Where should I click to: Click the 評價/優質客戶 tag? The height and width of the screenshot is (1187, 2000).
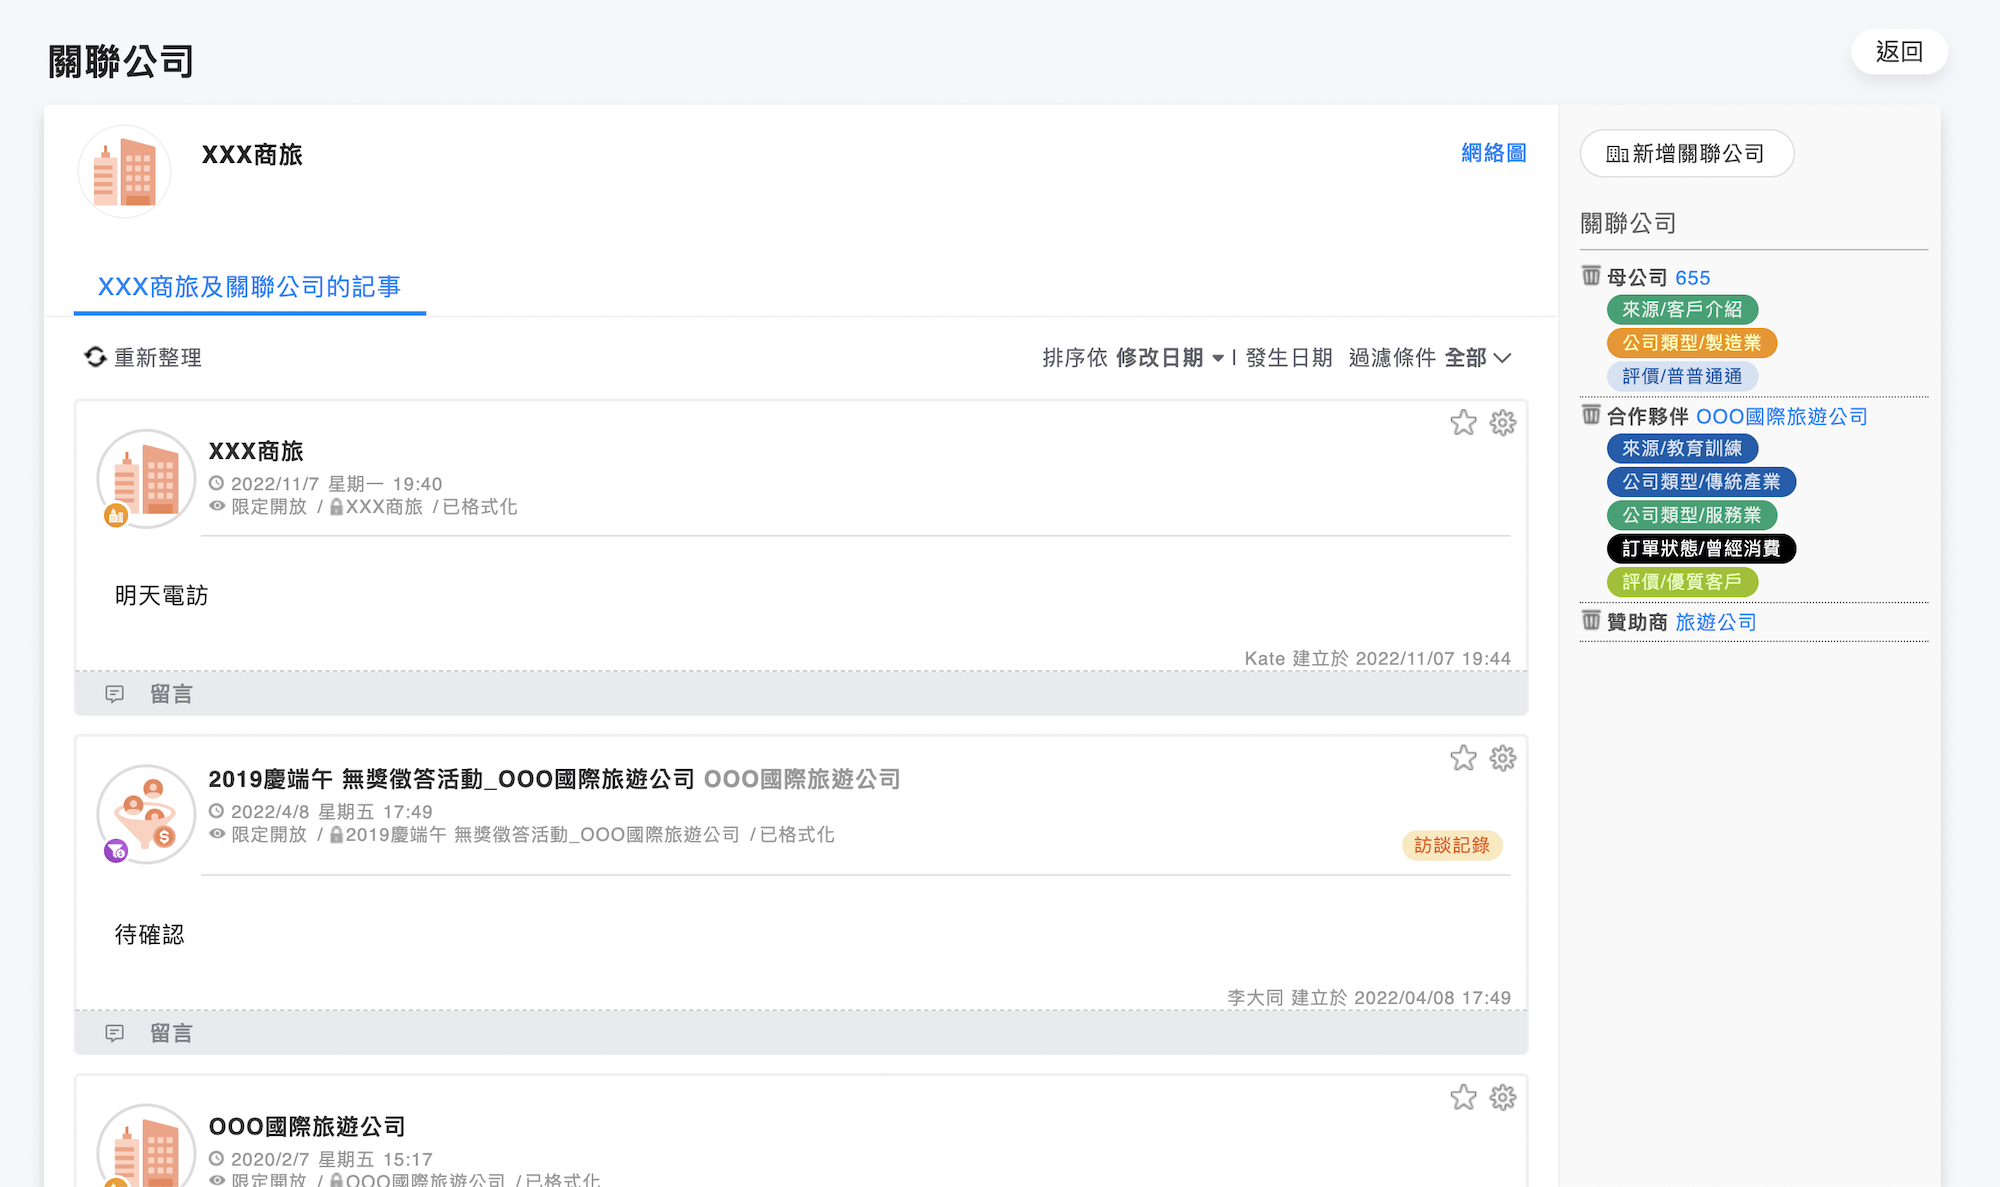[x=1682, y=582]
